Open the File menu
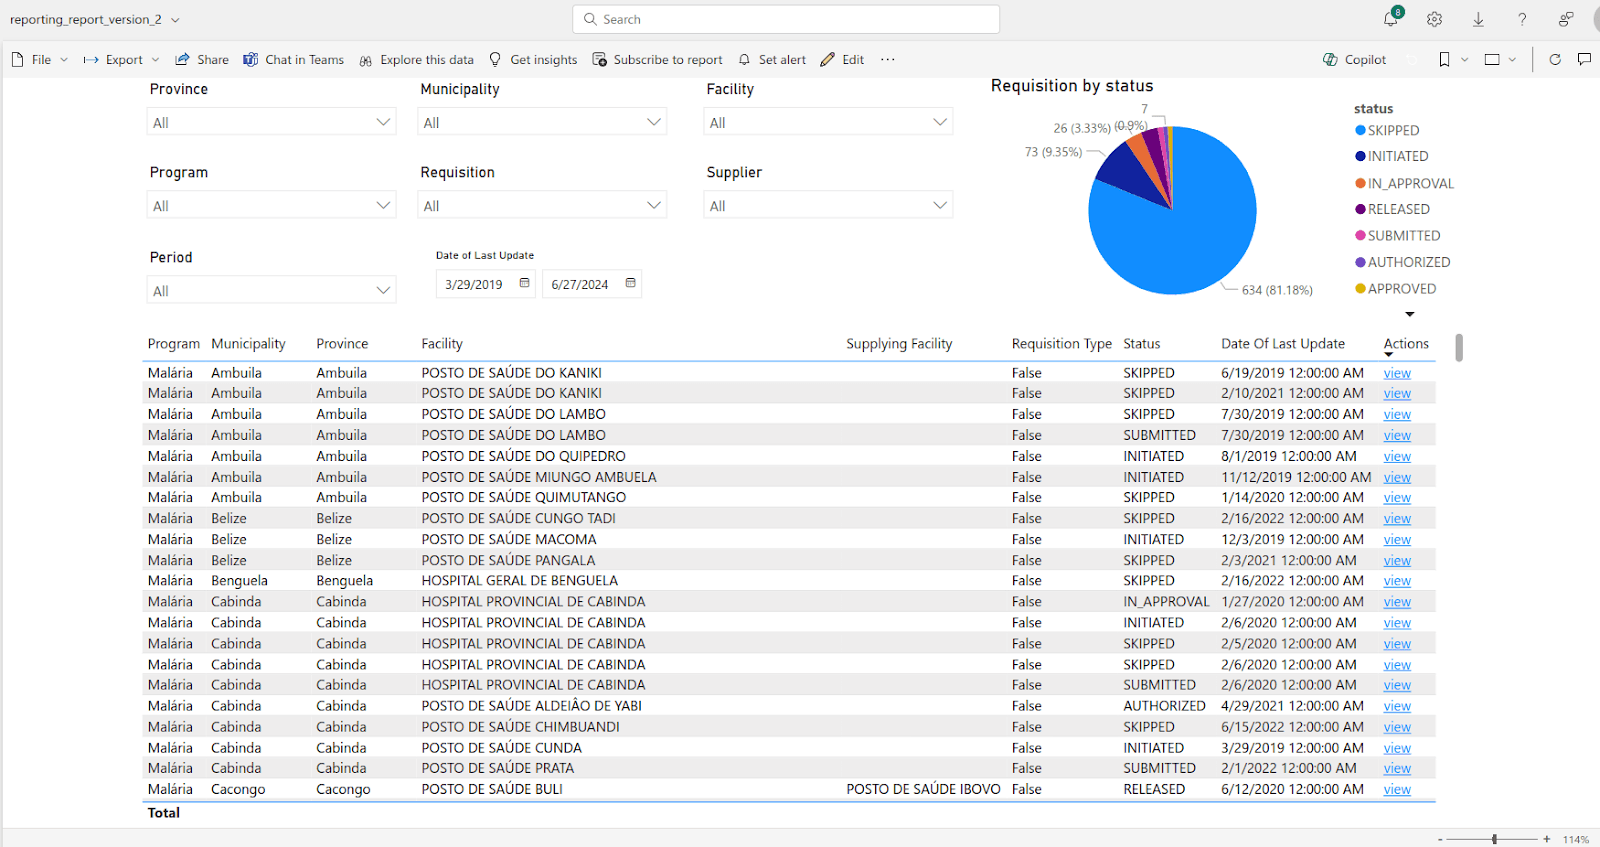This screenshot has height=847, width=1600. (x=39, y=60)
